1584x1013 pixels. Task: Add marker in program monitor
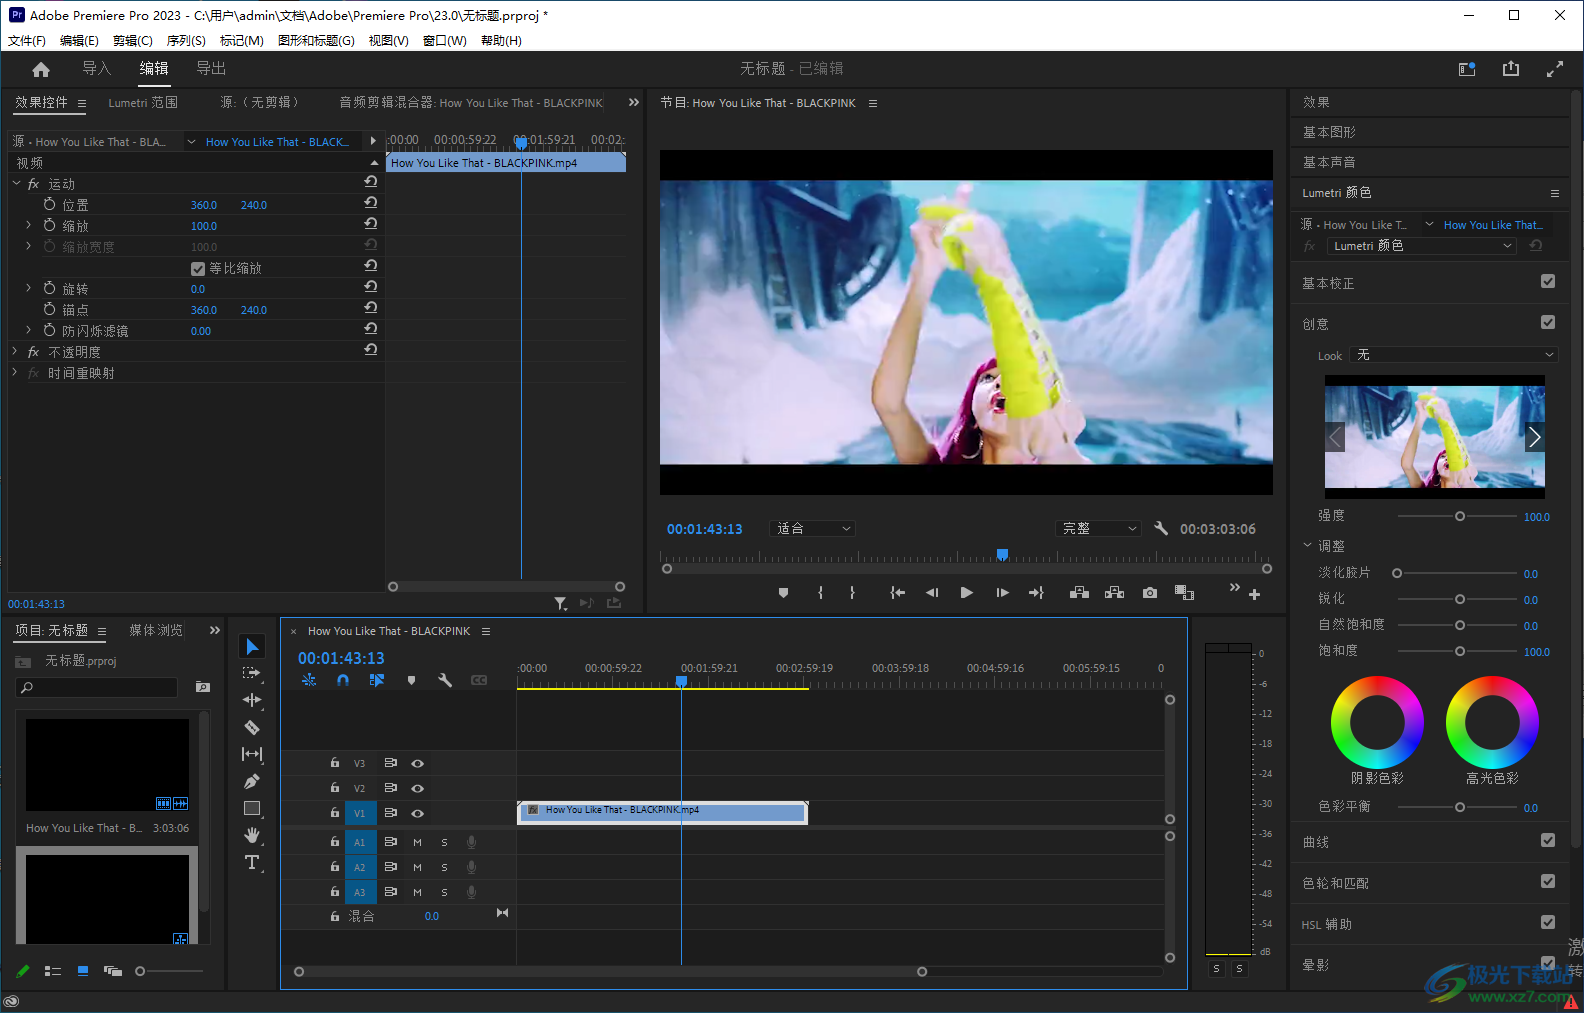click(784, 593)
